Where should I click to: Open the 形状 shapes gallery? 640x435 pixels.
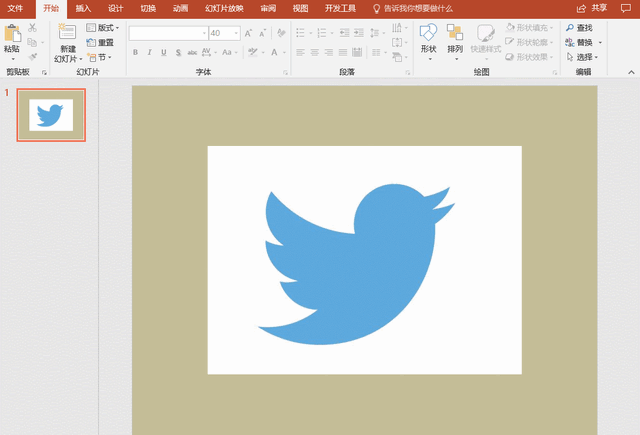[x=429, y=42]
